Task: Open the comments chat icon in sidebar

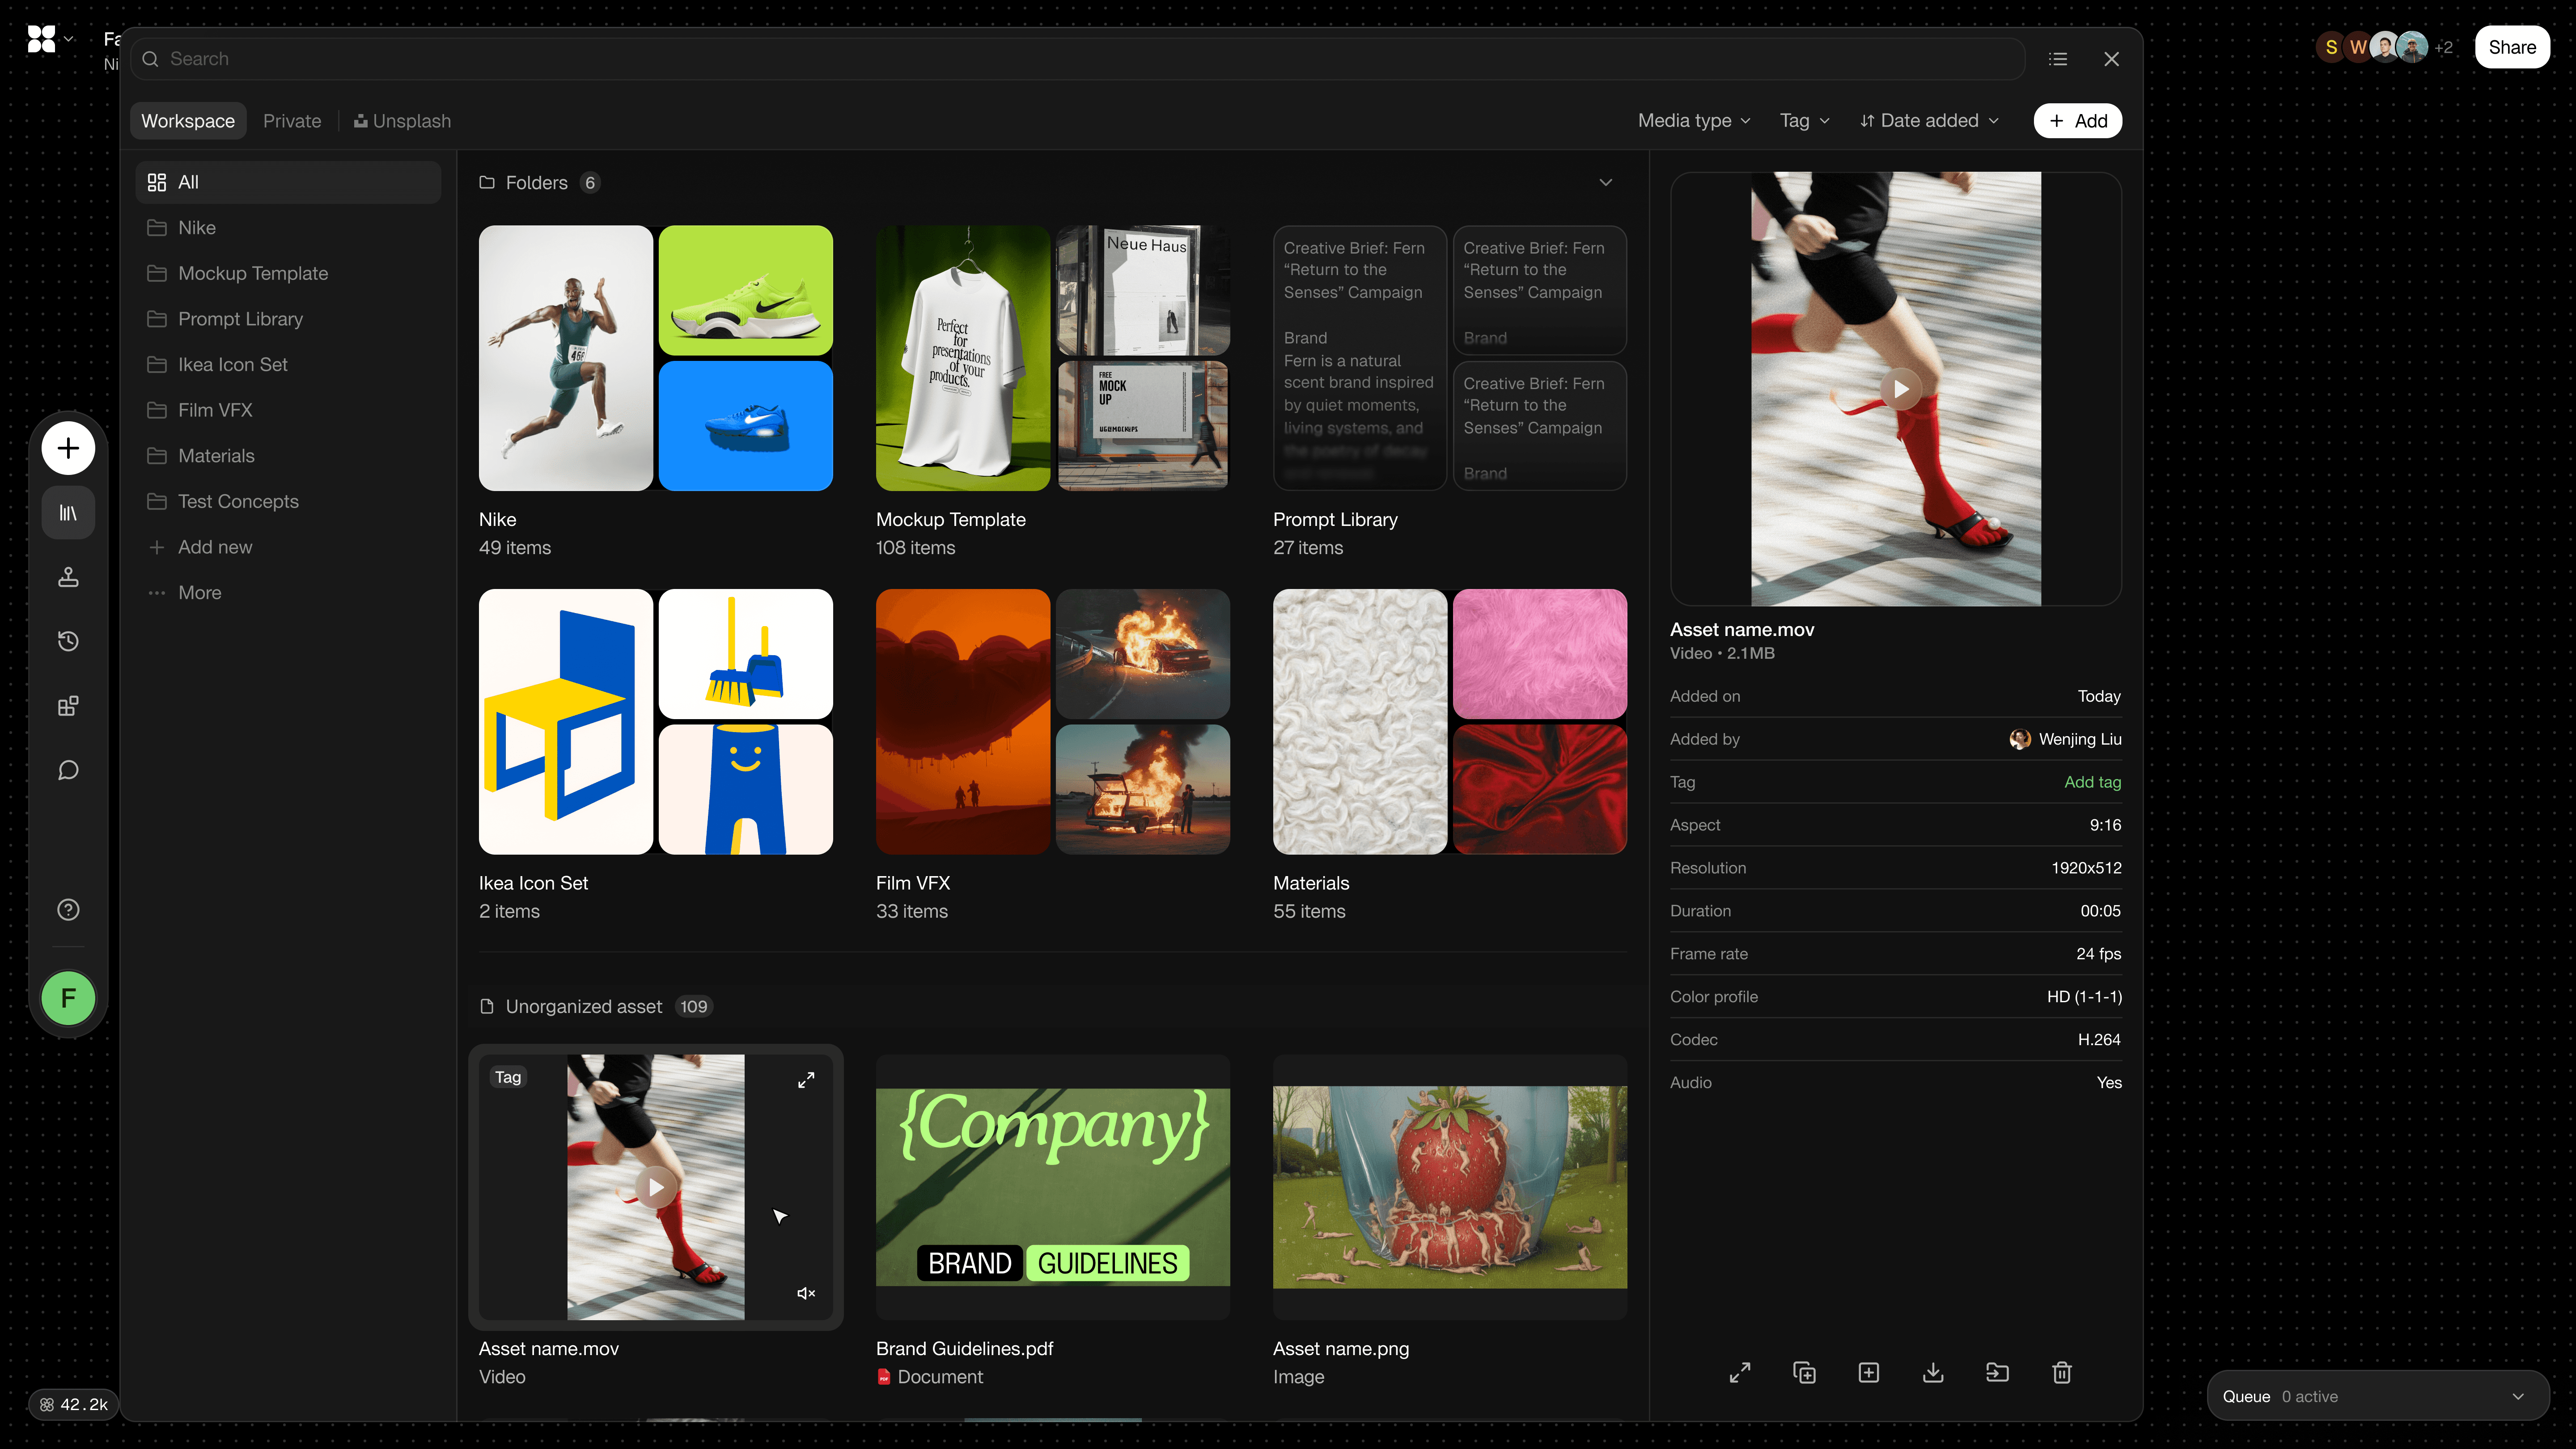Action: click(68, 770)
